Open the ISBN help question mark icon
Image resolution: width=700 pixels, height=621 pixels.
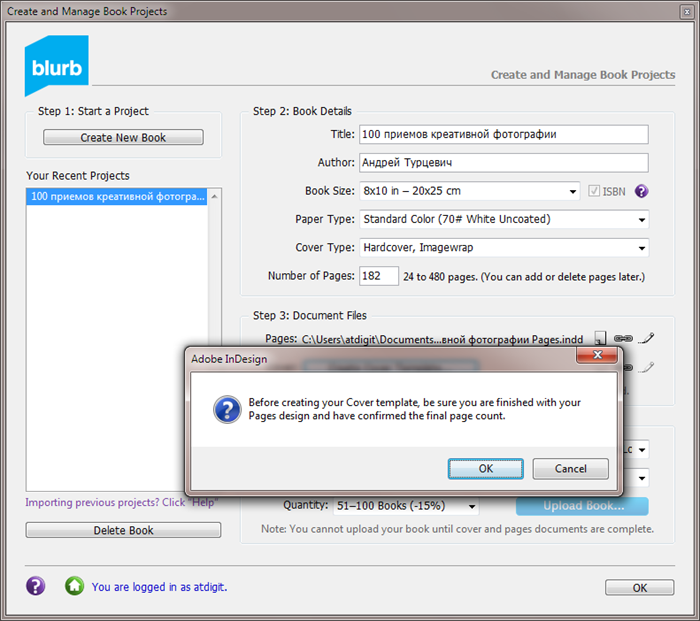642,191
